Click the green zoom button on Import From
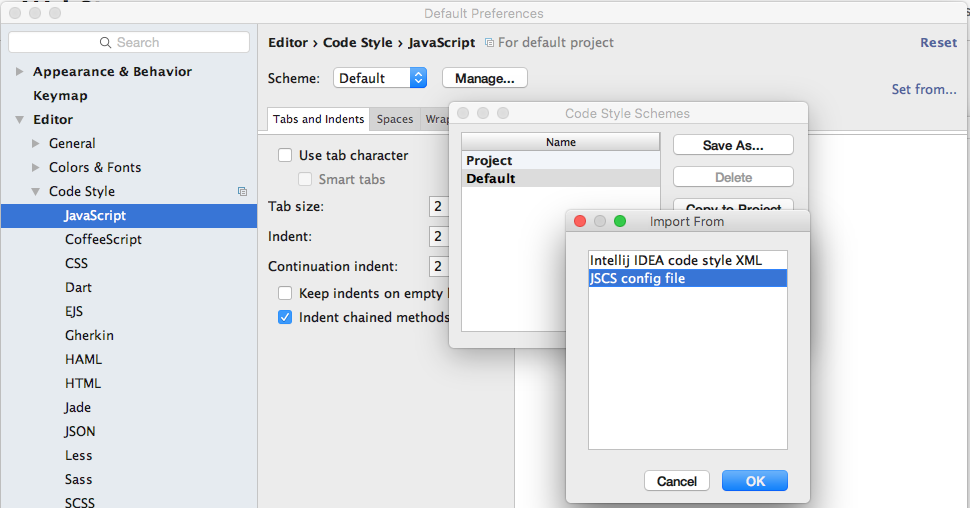Viewport: 970px width, 508px height. 620,221
